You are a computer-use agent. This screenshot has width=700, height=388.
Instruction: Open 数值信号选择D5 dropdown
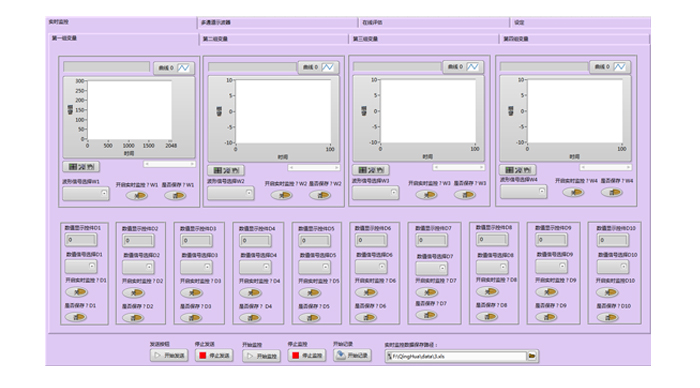tap(314, 267)
